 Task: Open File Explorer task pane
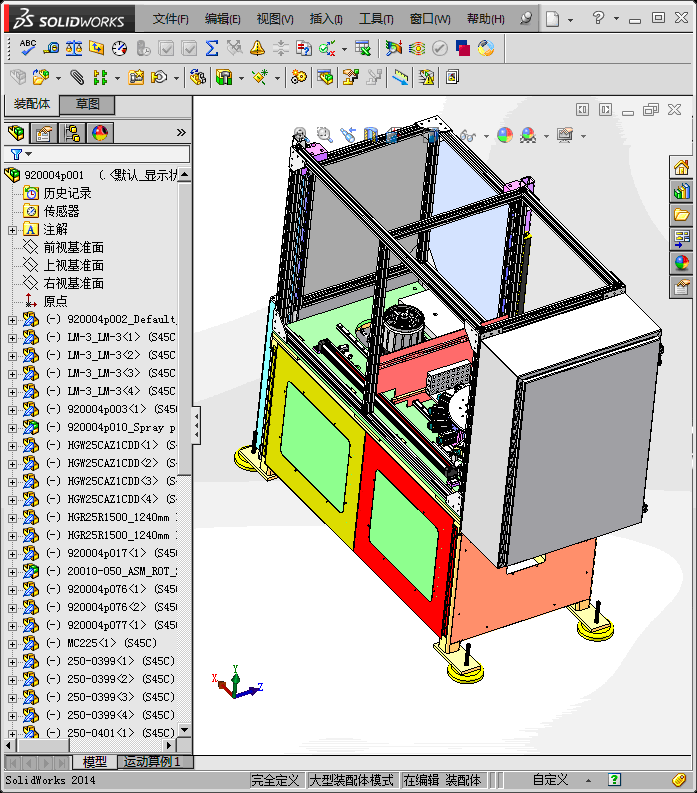tap(681, 215)
